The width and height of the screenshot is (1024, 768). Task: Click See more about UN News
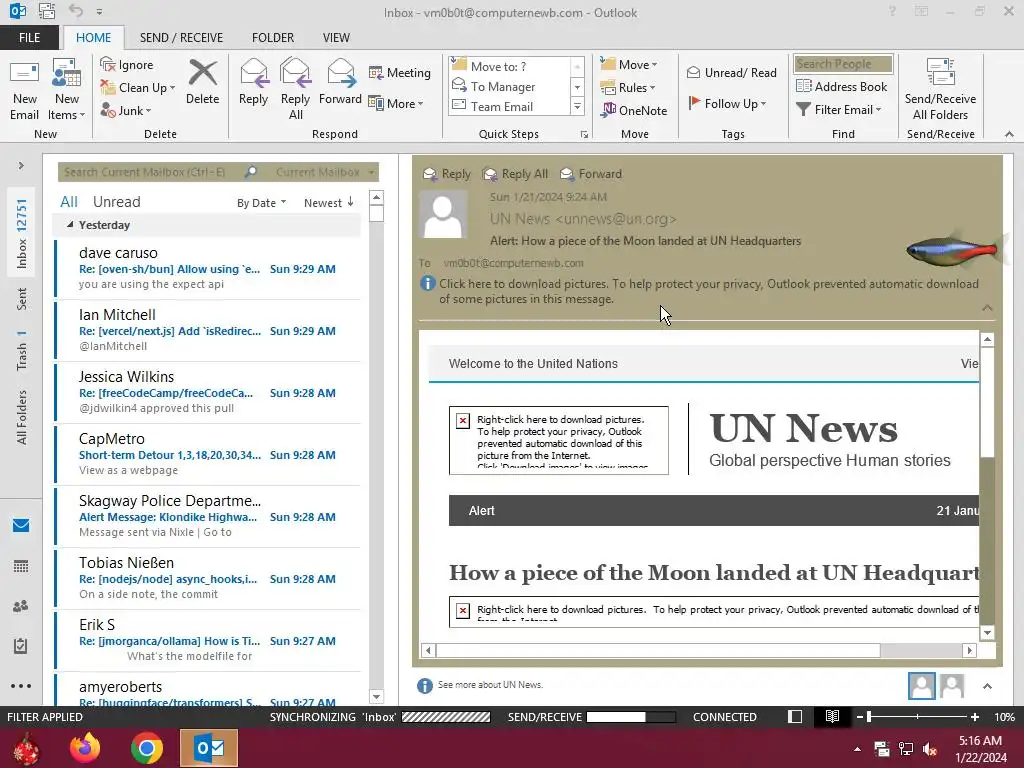[x=490, y=685]
